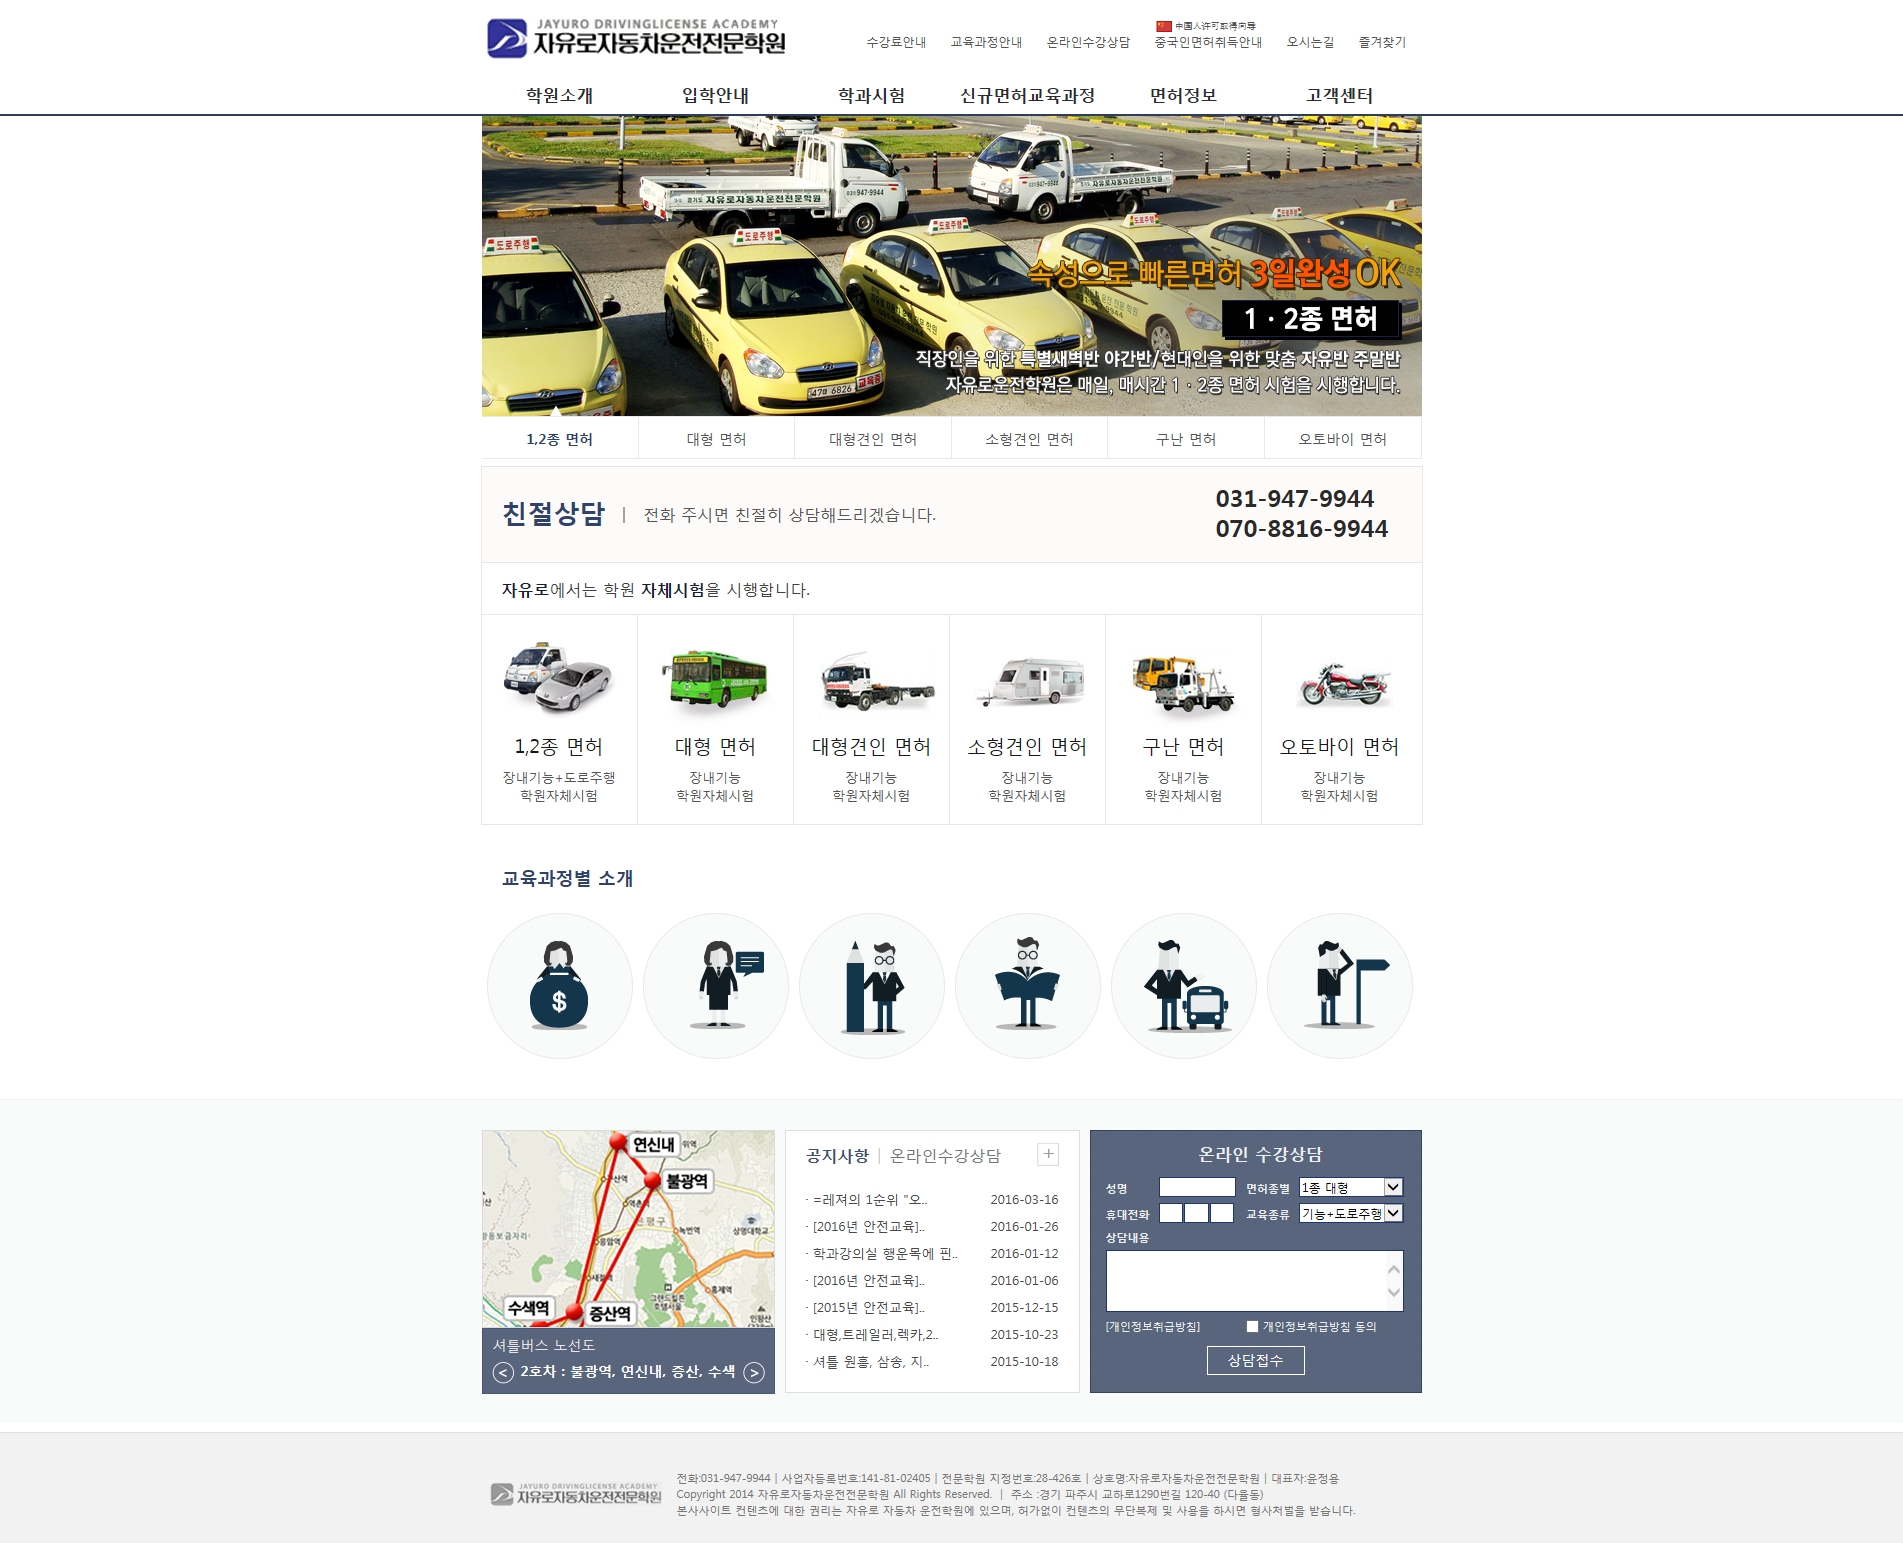Click the man with pencil icon

point(871,986)
